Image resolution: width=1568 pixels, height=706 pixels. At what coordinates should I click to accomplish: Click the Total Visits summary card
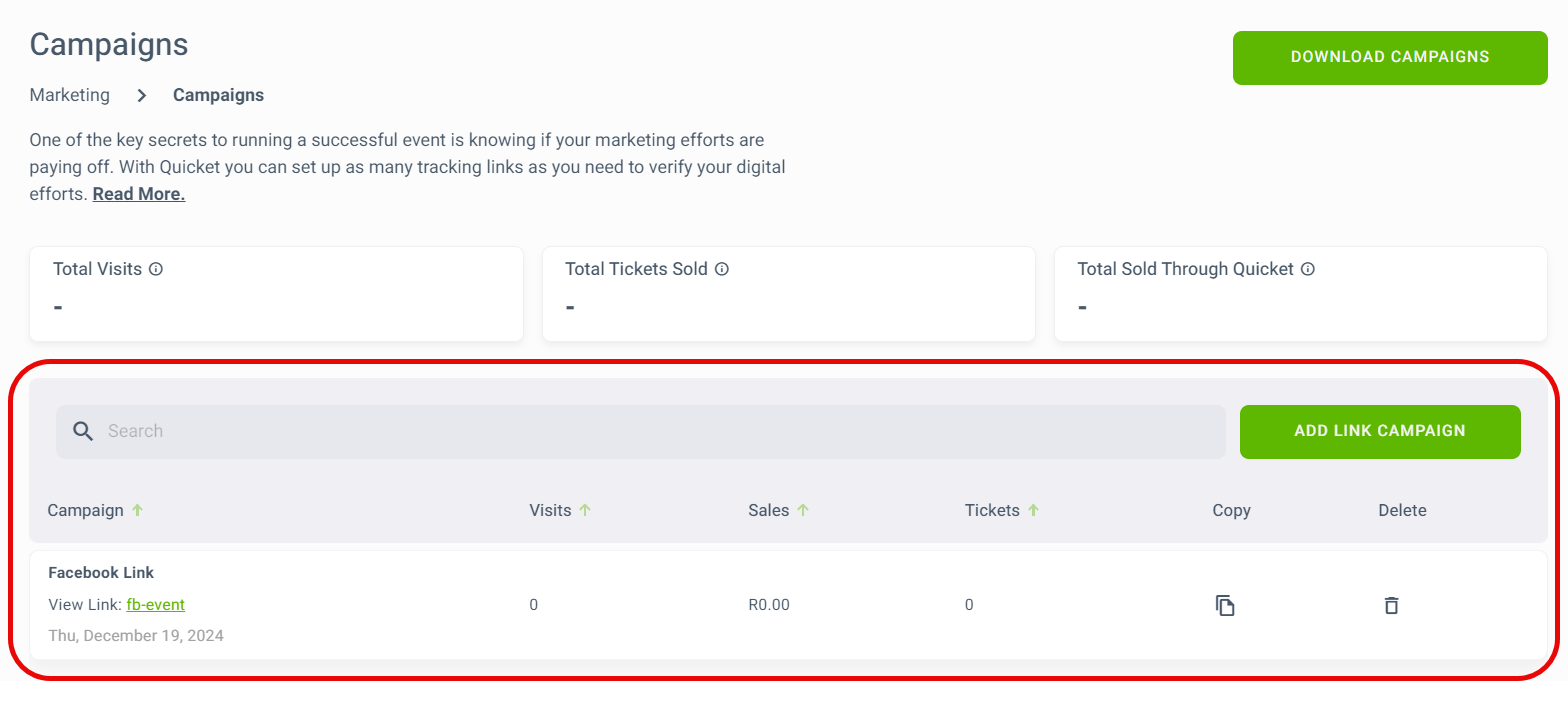[277, 294]
